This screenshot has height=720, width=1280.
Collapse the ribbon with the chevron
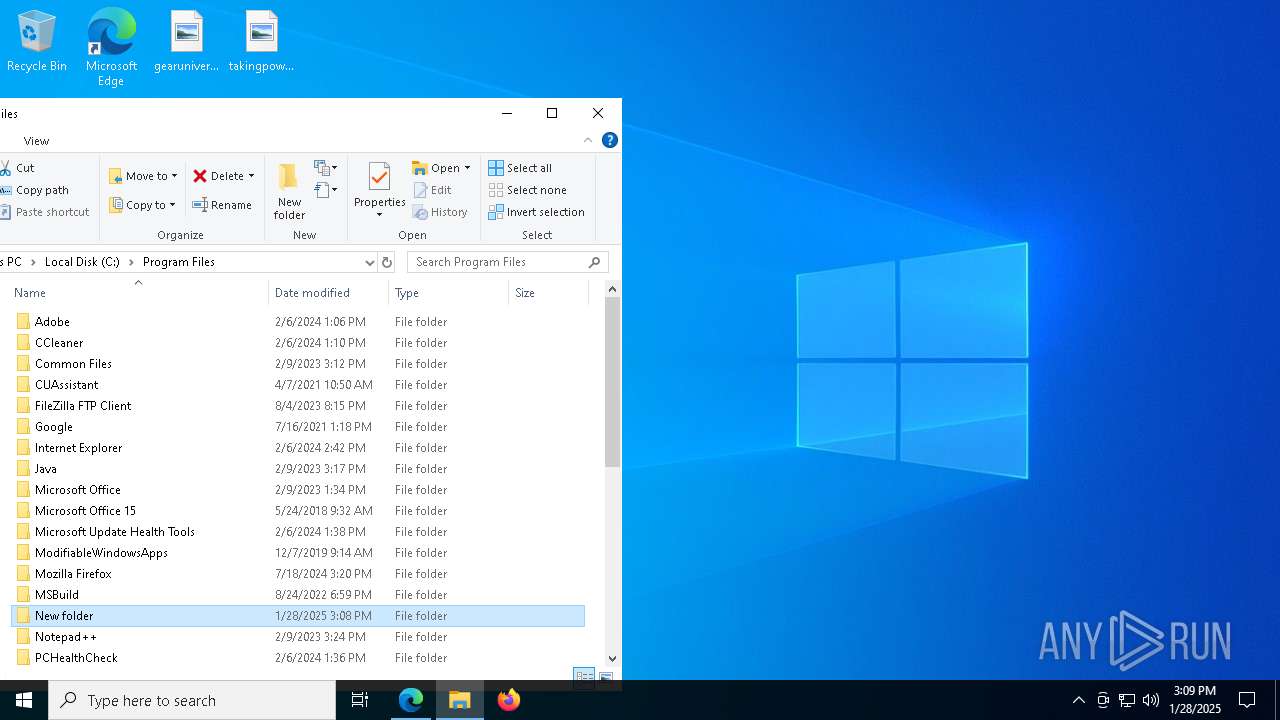(x=588, y=141)
